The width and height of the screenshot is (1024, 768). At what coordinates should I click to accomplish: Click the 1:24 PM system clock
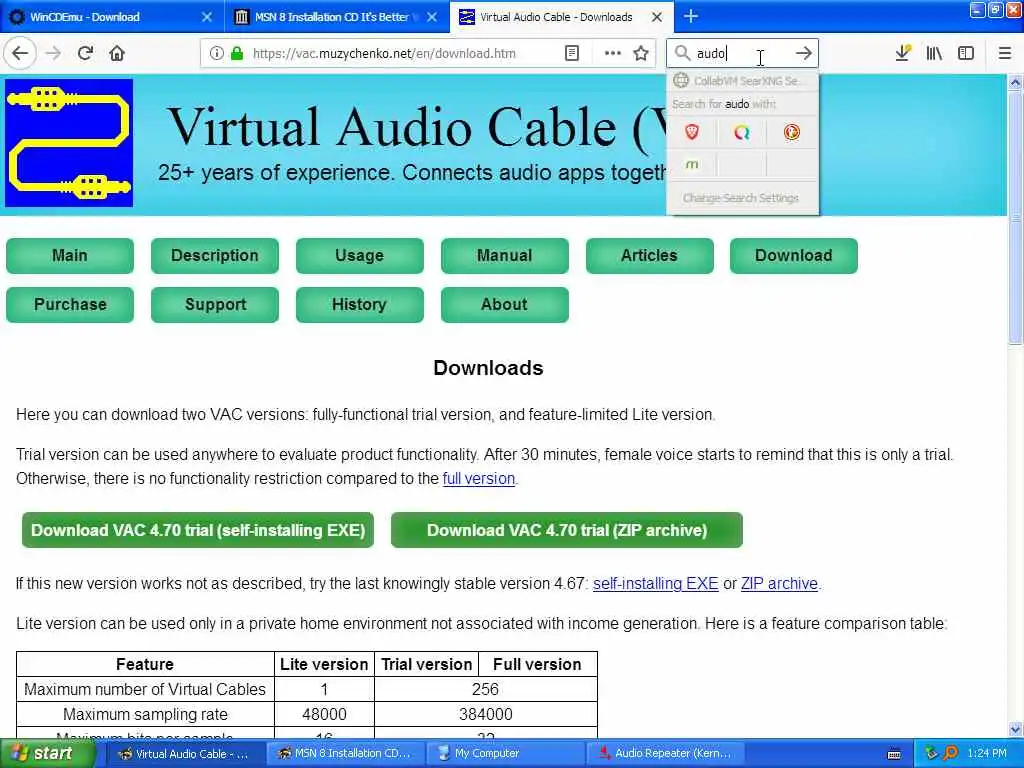pyautogui.click(x=987, y=754)
